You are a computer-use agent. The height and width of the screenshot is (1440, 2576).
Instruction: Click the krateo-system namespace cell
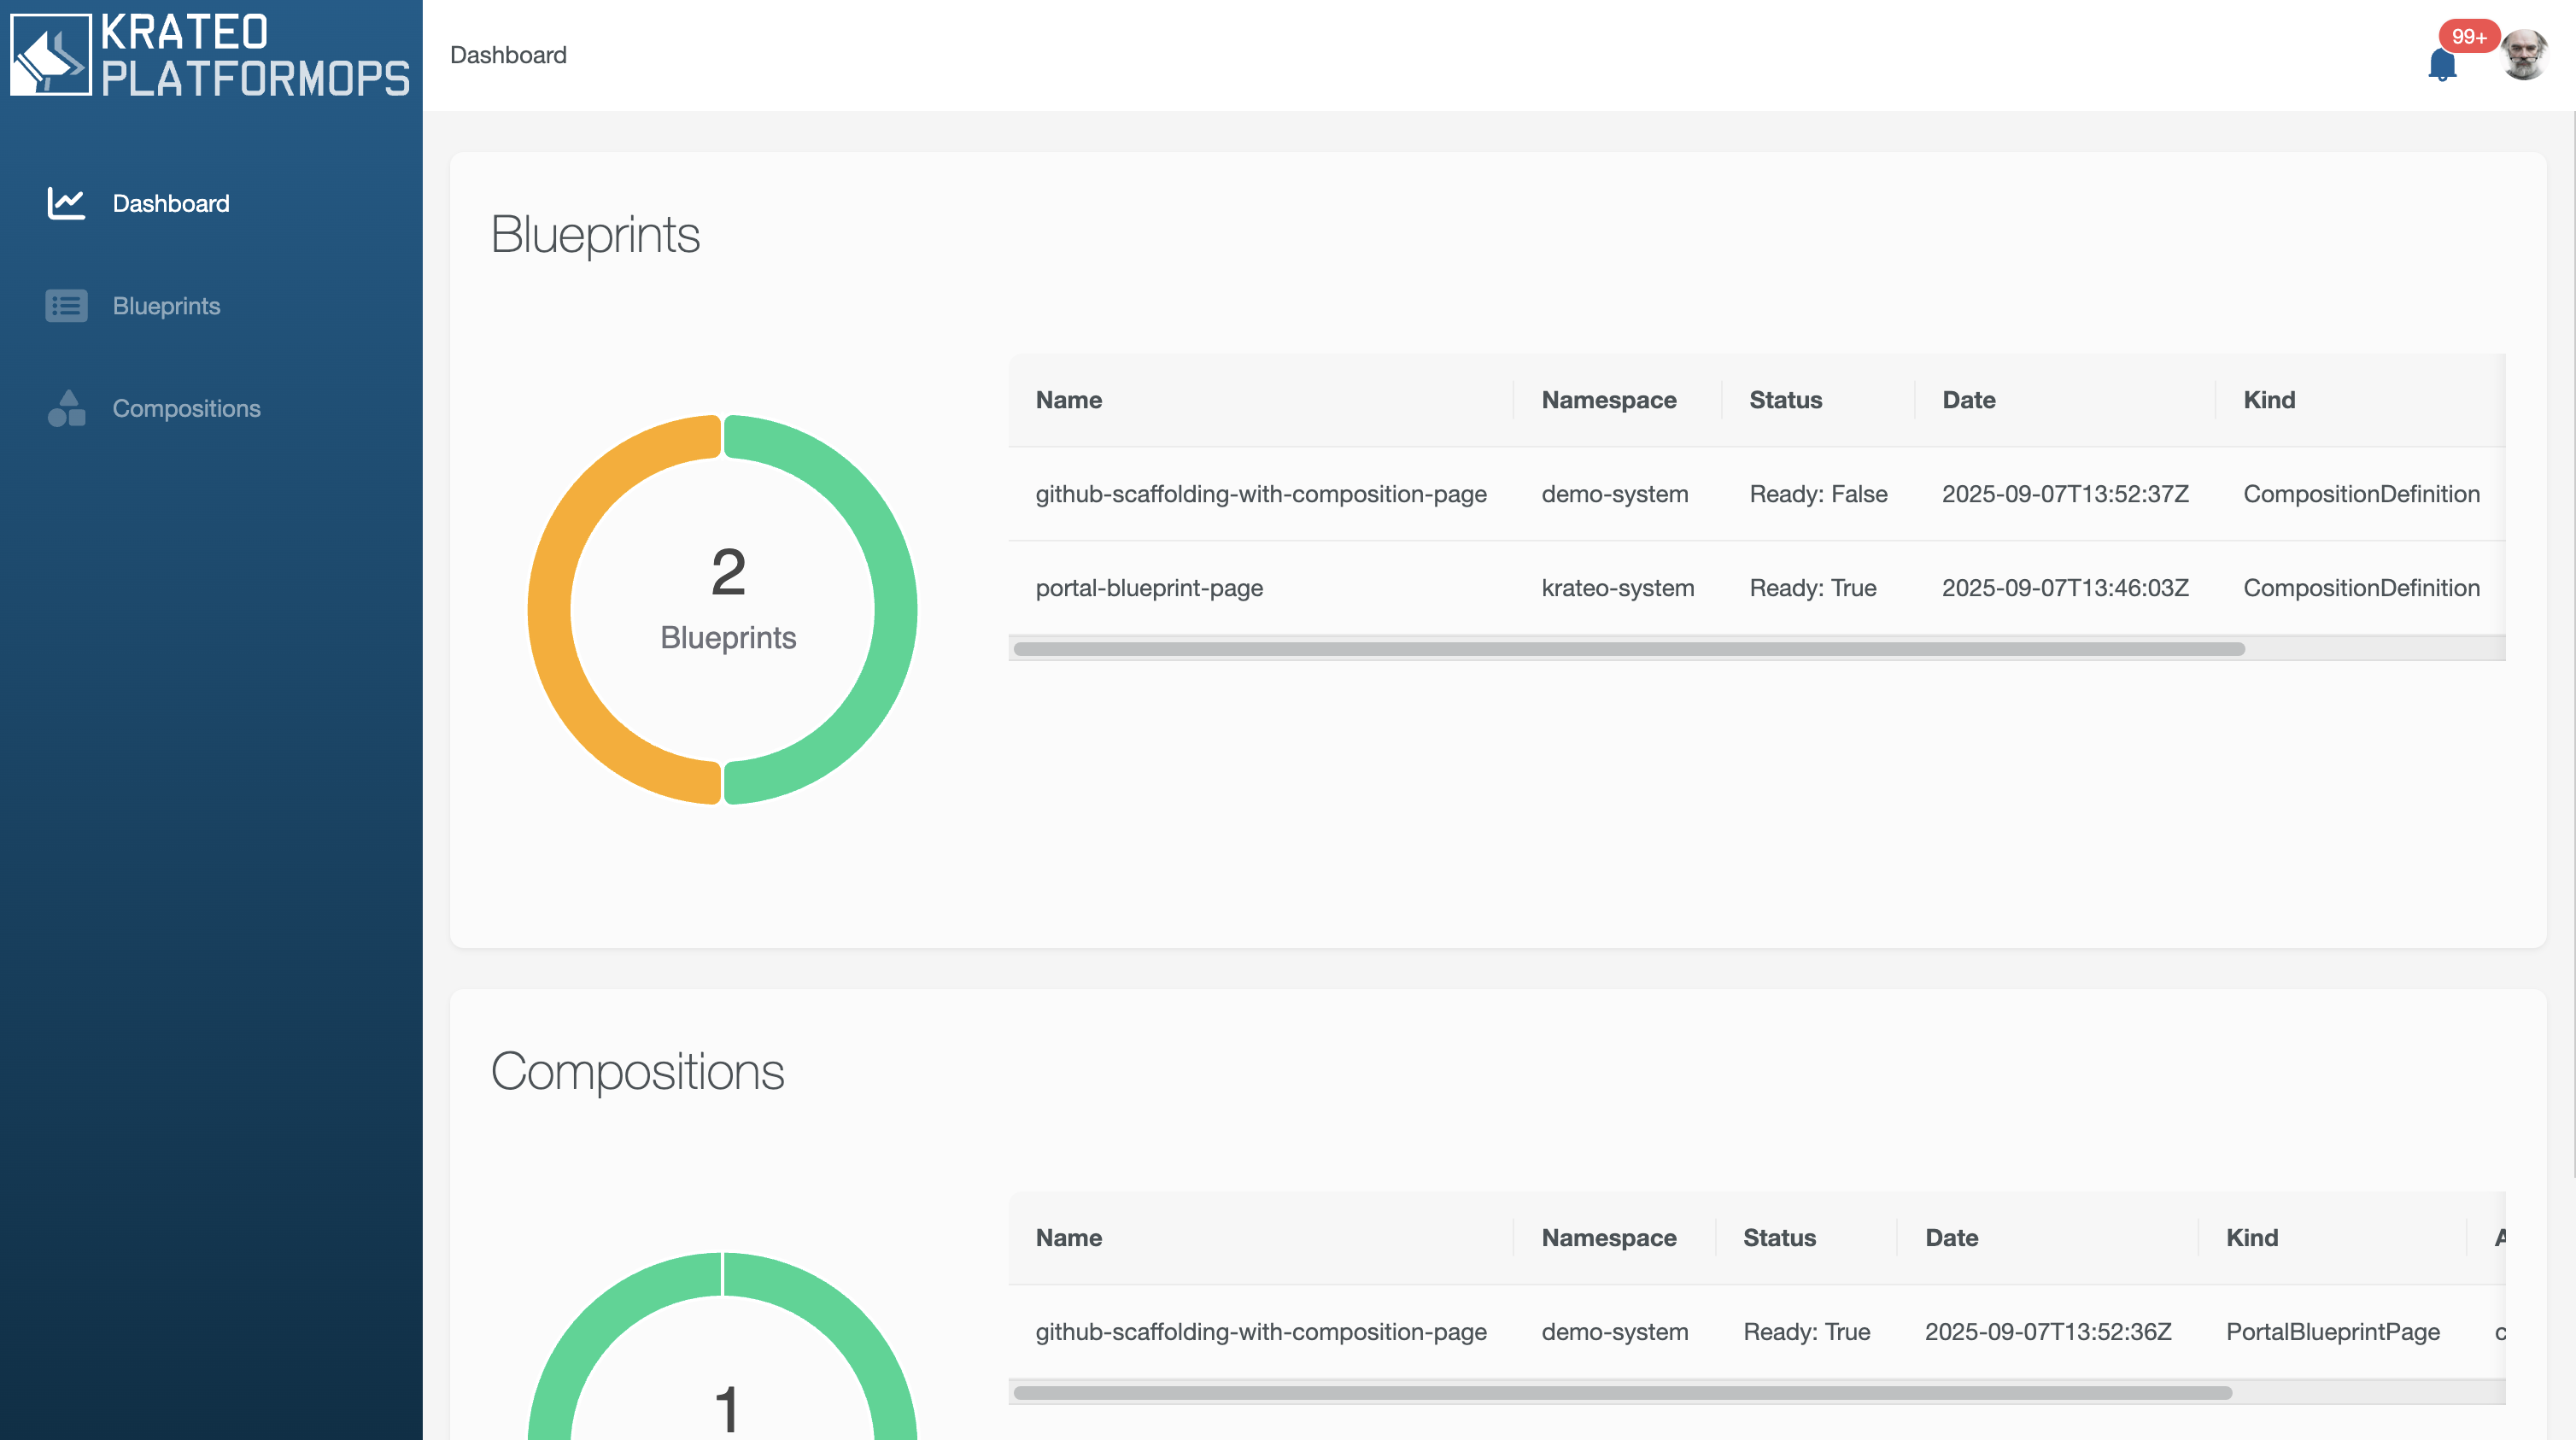[x=1618, y=588]
